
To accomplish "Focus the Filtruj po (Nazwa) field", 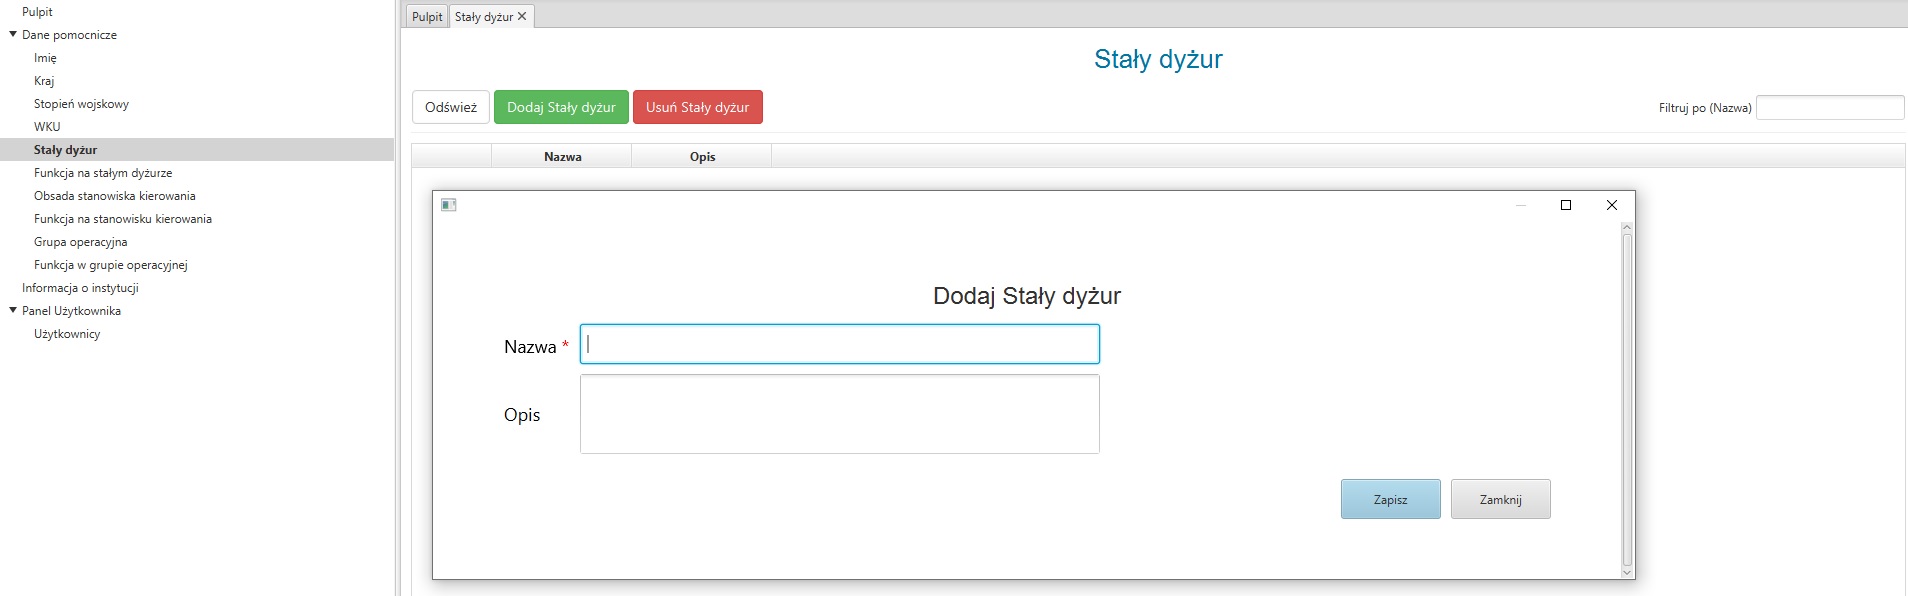I will [x=1830, y=107].
